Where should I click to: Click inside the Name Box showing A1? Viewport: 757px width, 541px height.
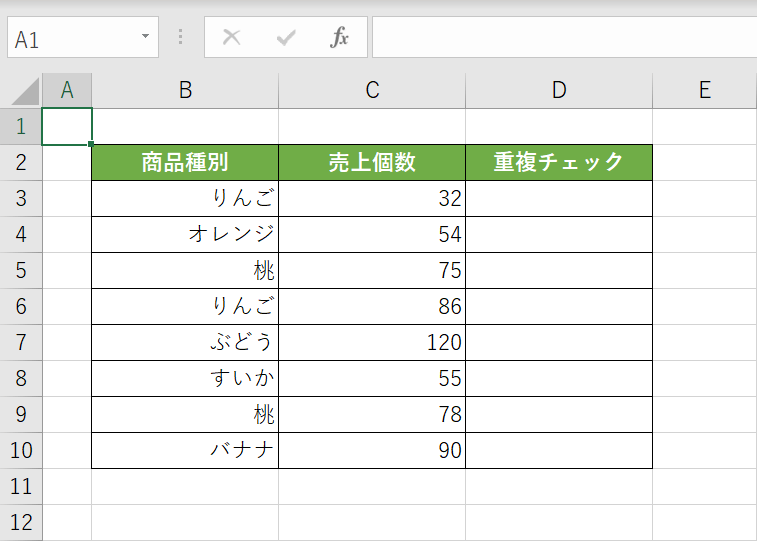coord(70,39)
